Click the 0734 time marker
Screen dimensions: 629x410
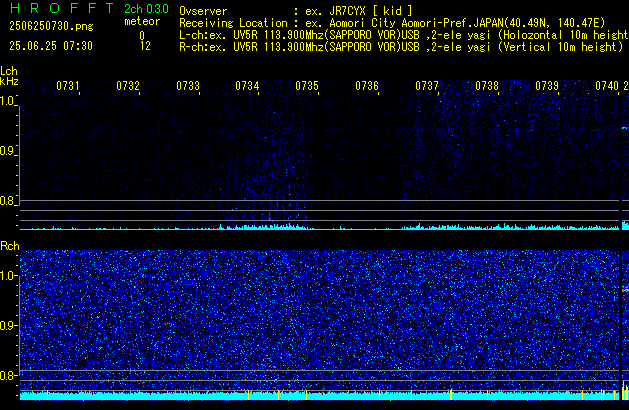[x=247, y=86]
